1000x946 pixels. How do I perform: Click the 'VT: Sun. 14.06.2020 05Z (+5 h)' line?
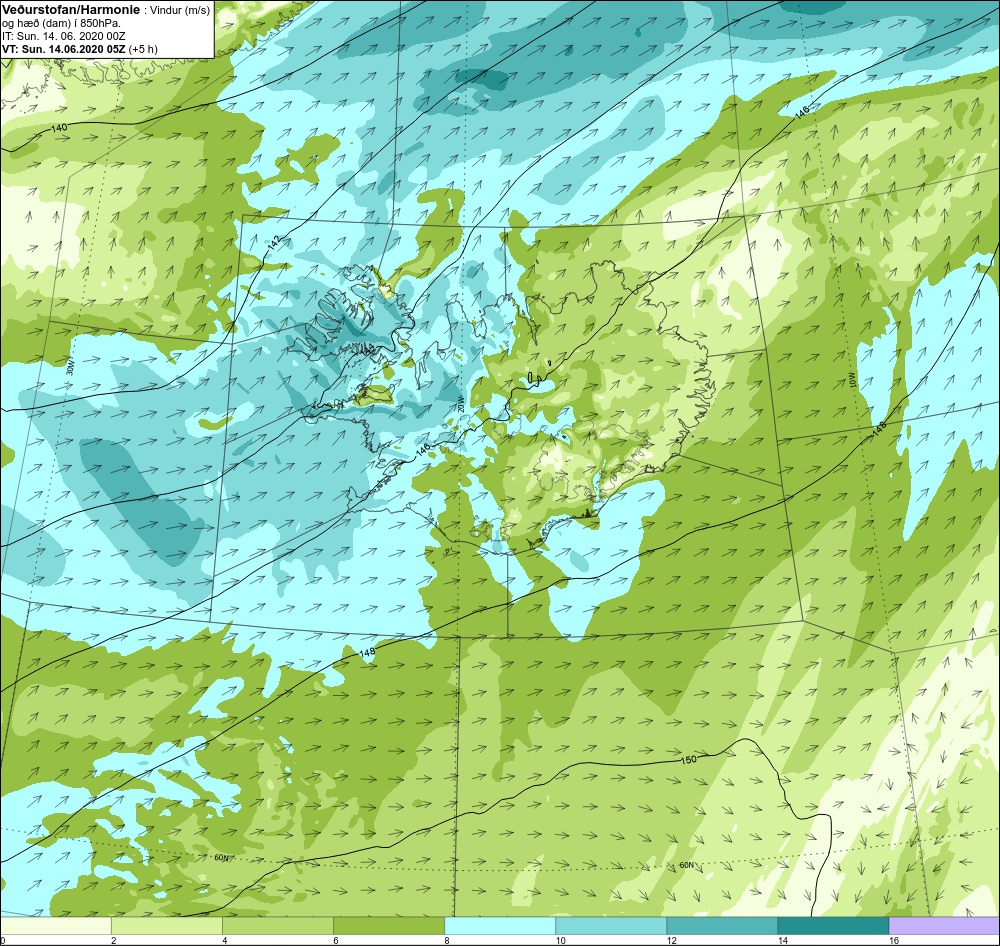pyautogui.click(x=80, y=48)
